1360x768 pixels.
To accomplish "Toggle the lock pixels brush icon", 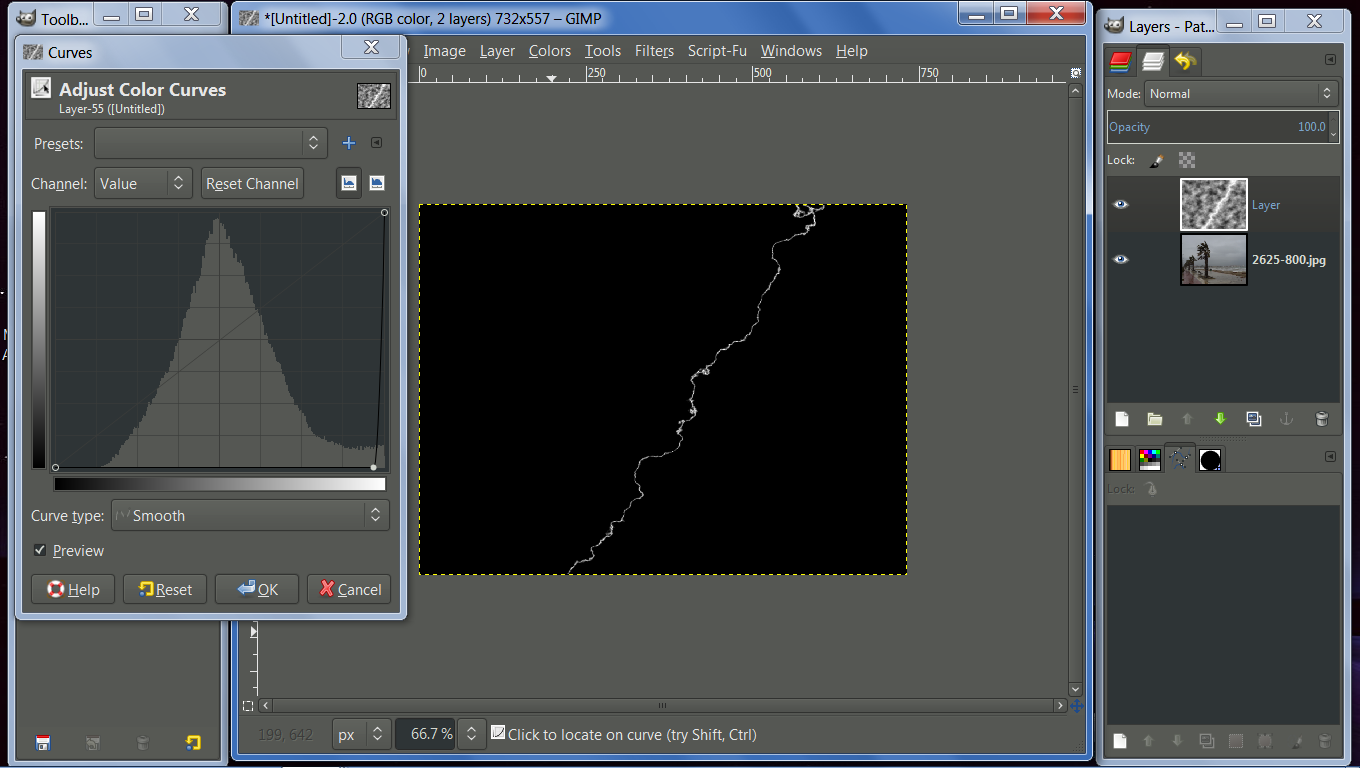I will [x=1156, y=160].
